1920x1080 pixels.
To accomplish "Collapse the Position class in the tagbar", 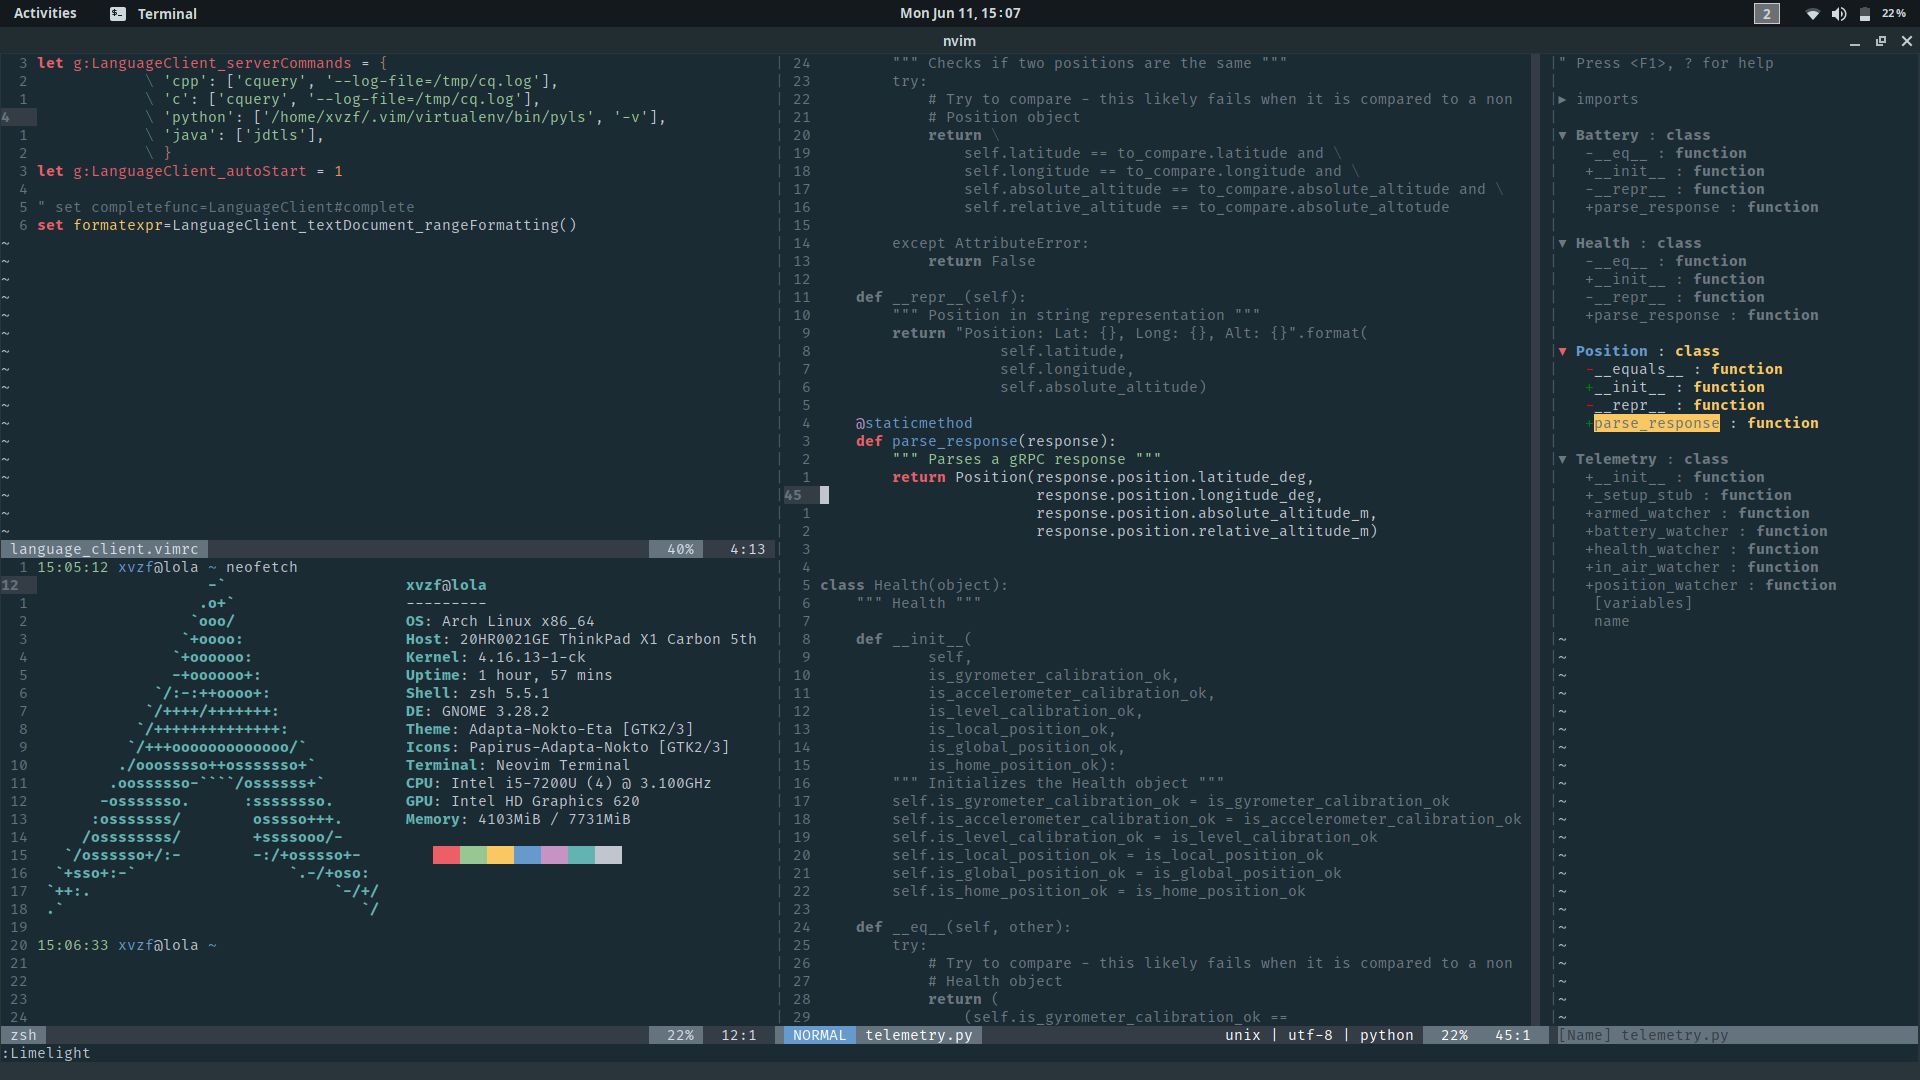I will (1564, 351).
